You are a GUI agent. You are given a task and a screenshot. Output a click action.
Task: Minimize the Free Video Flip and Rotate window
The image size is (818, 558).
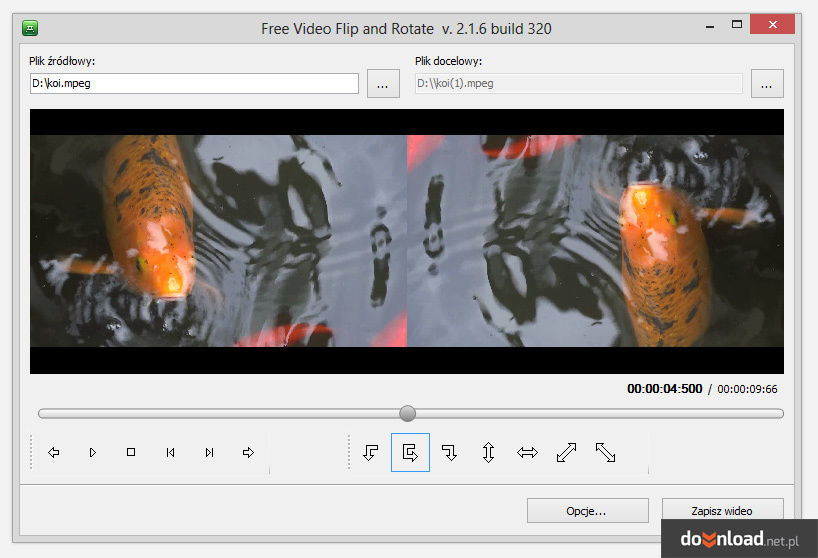tap(710, 26)
